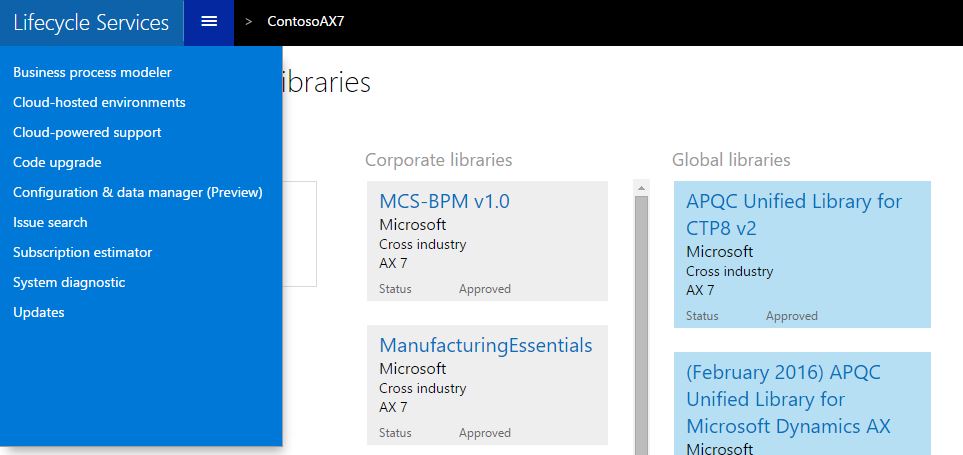Viewport: 963px width, 455px height.
Task: Open Cloud-powered support
Action: [x=87, y=132]
